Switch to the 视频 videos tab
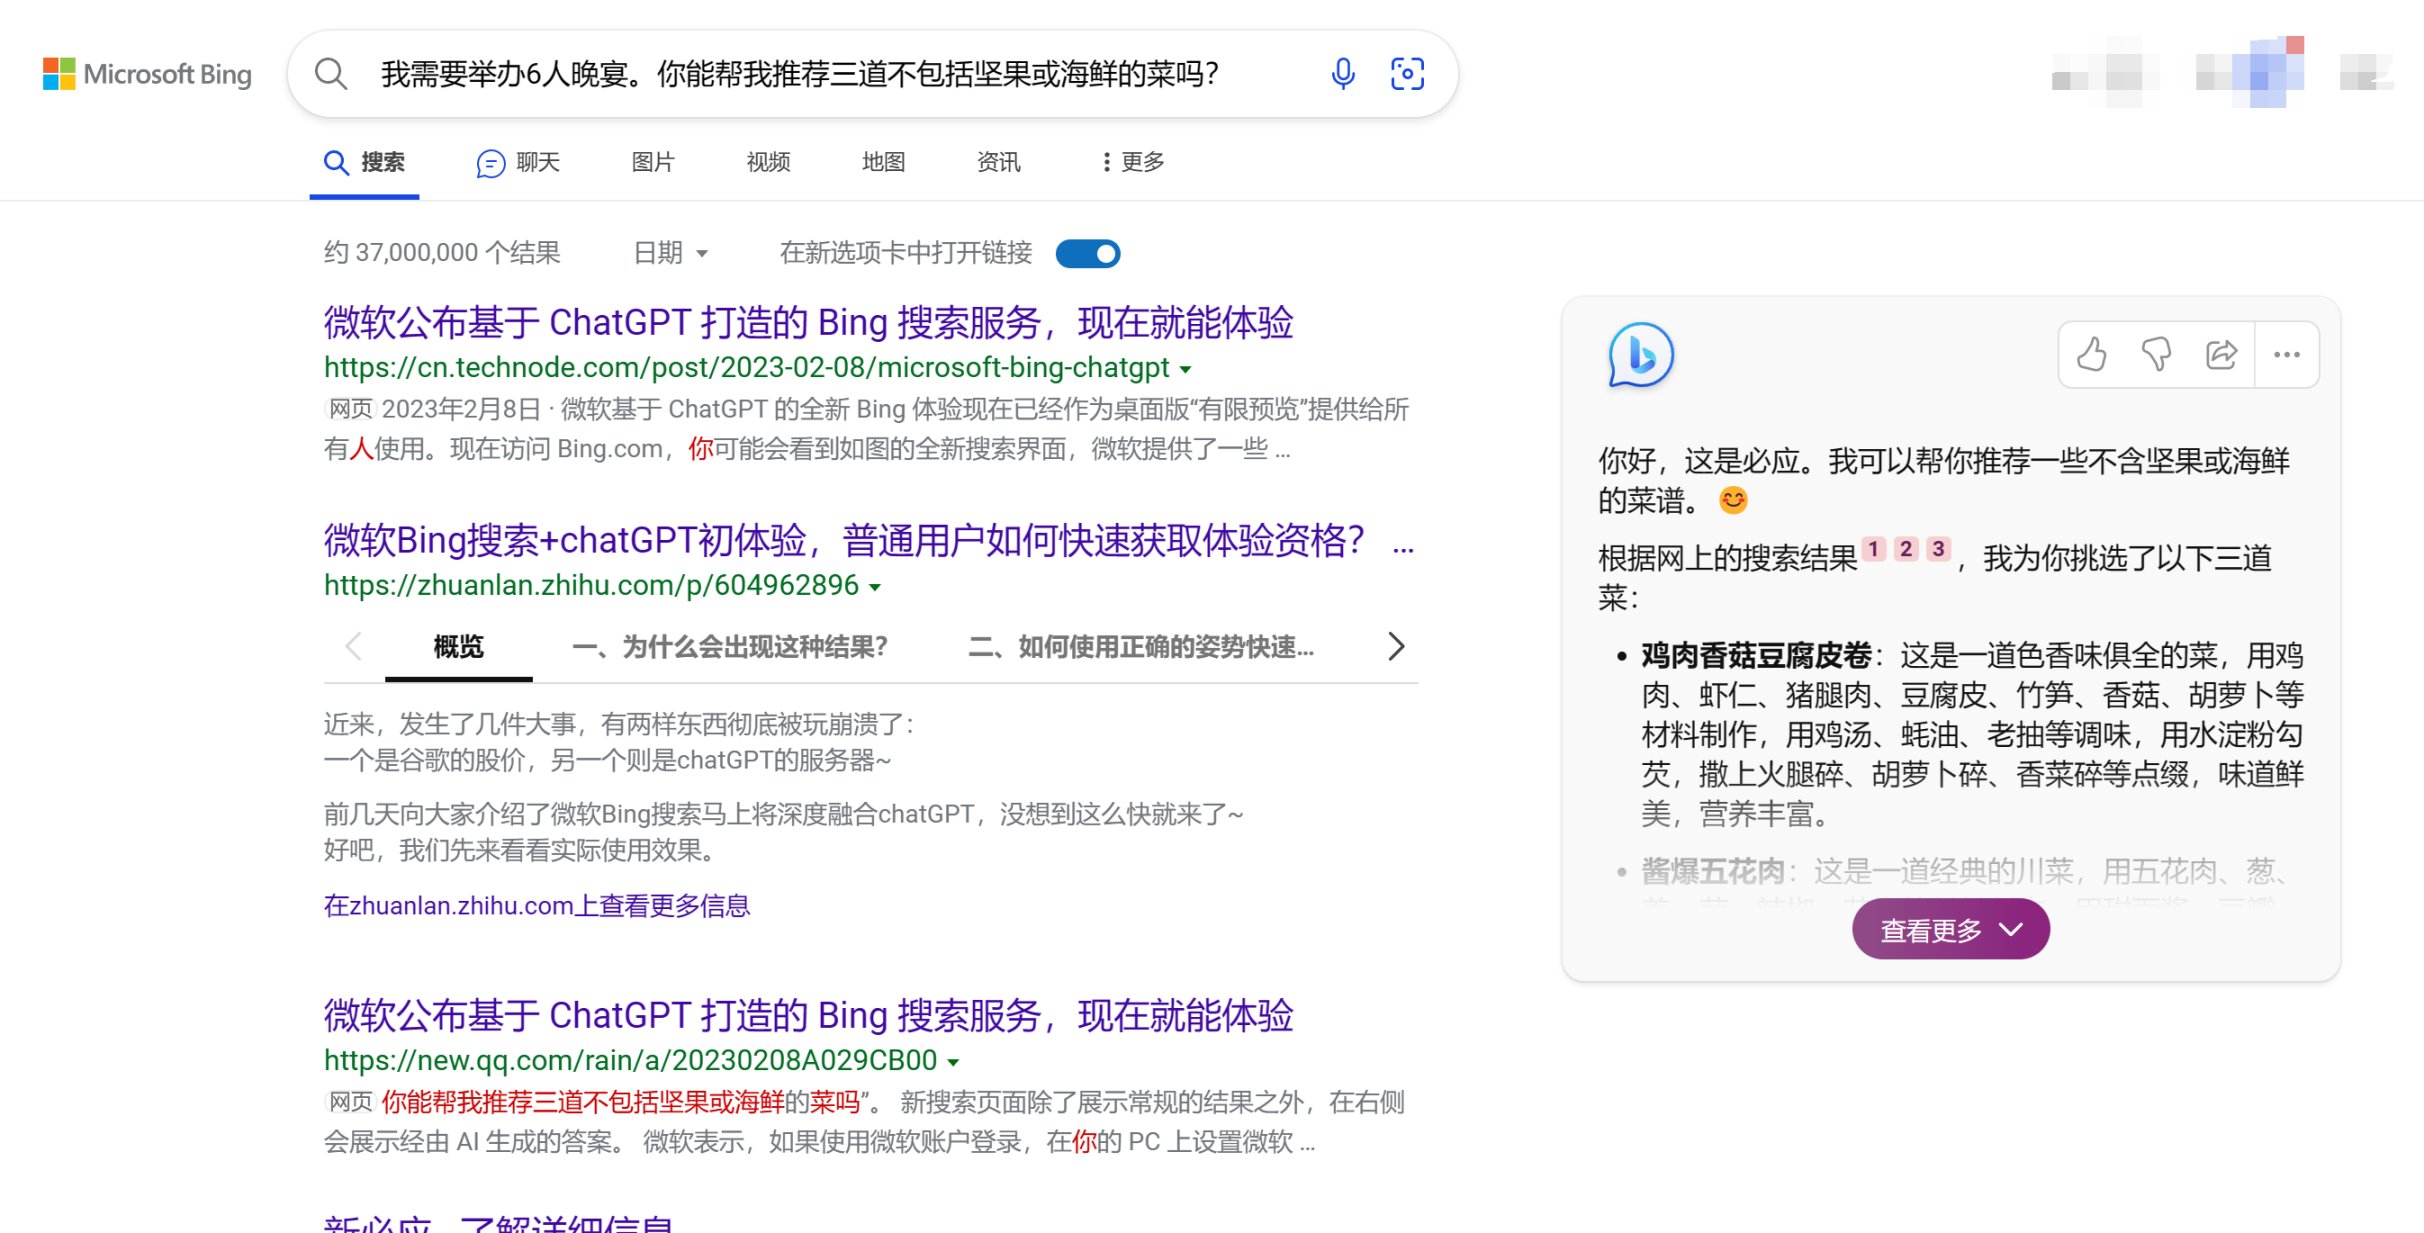 point(768,162)
